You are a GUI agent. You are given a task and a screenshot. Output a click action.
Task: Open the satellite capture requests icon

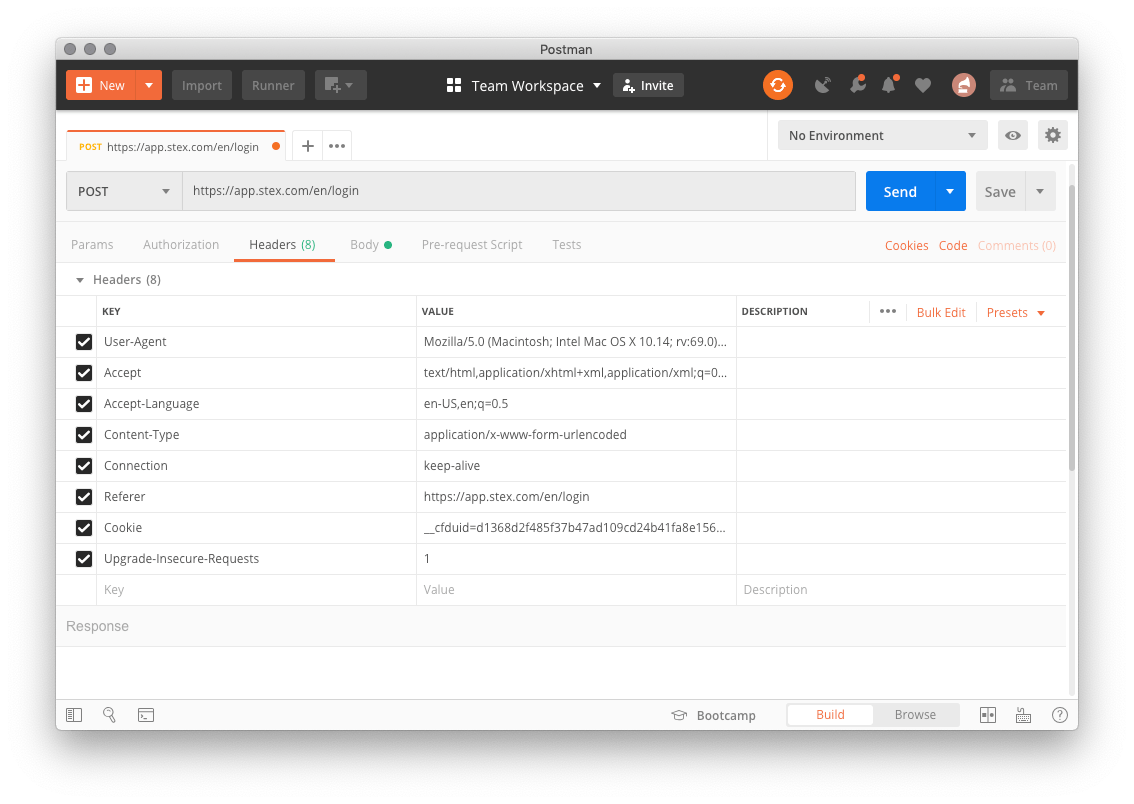(822, 85)
